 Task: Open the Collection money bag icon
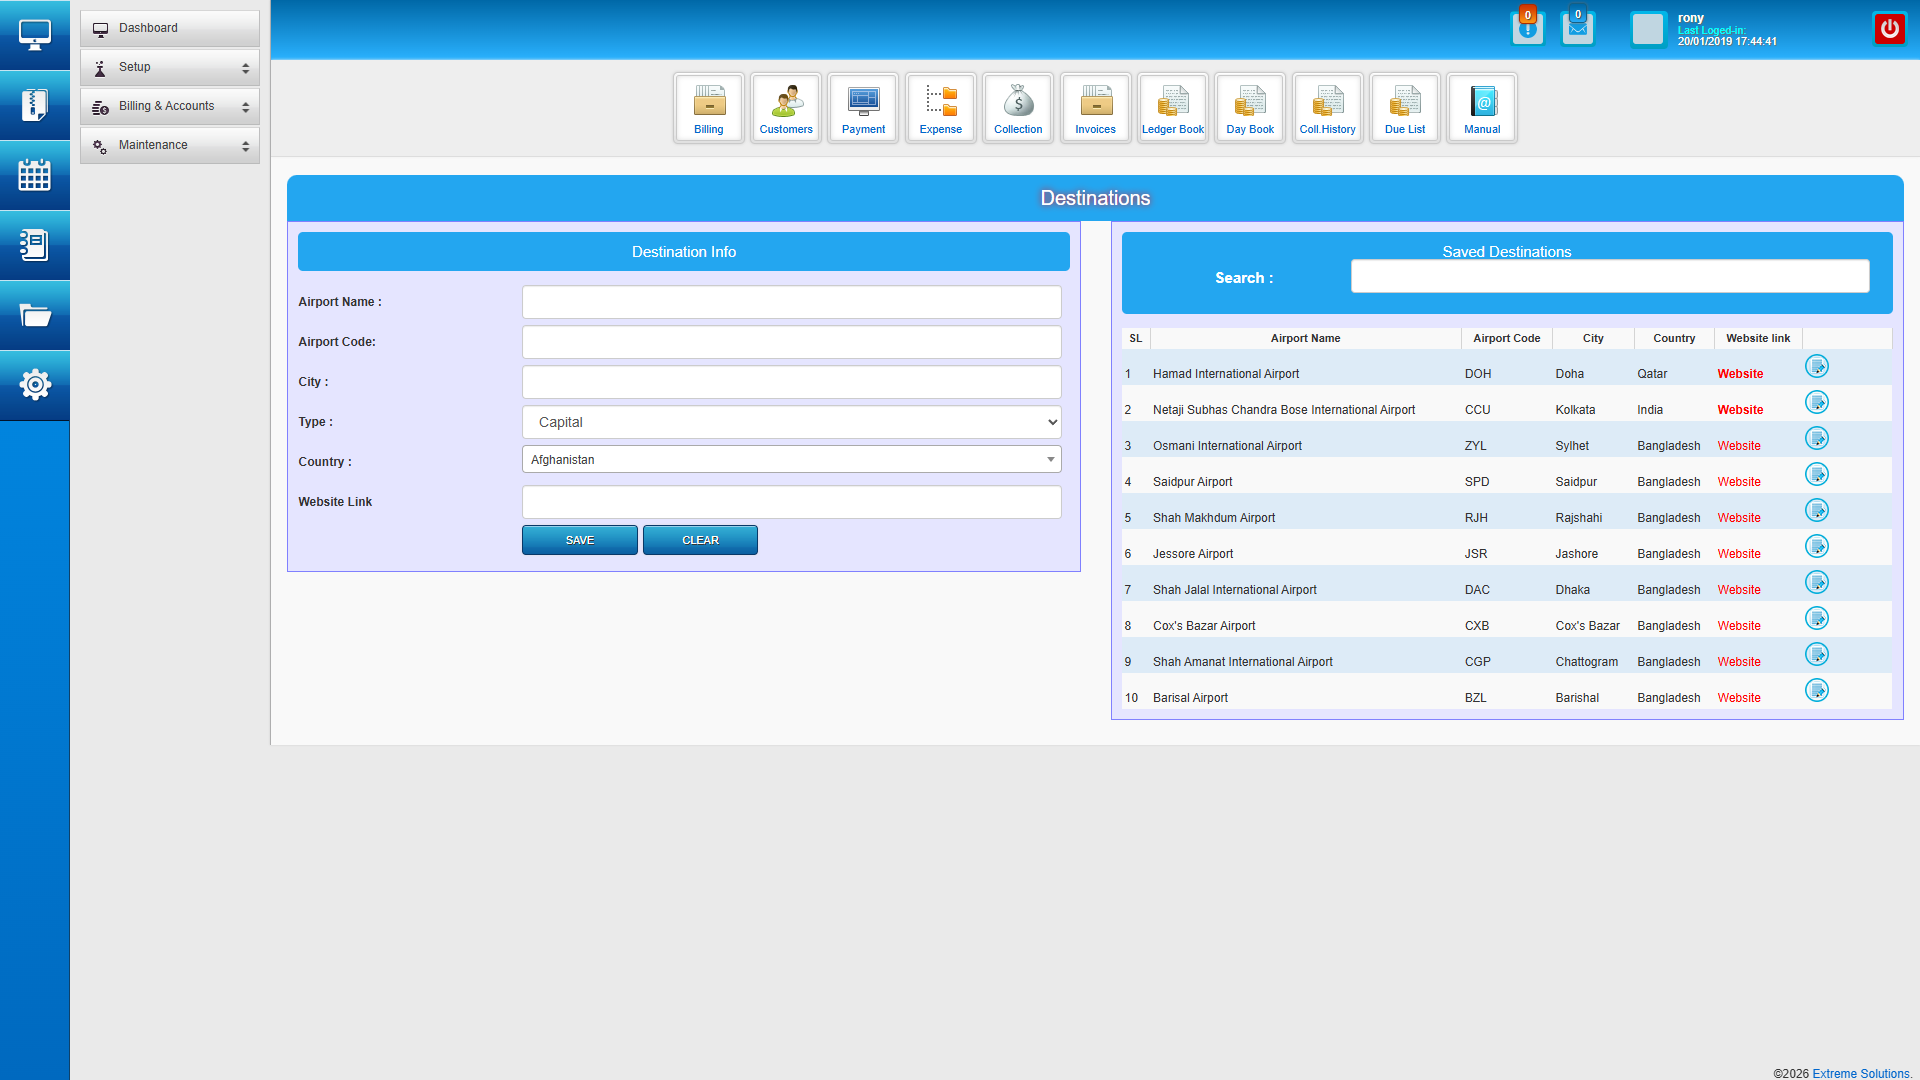1018,107
